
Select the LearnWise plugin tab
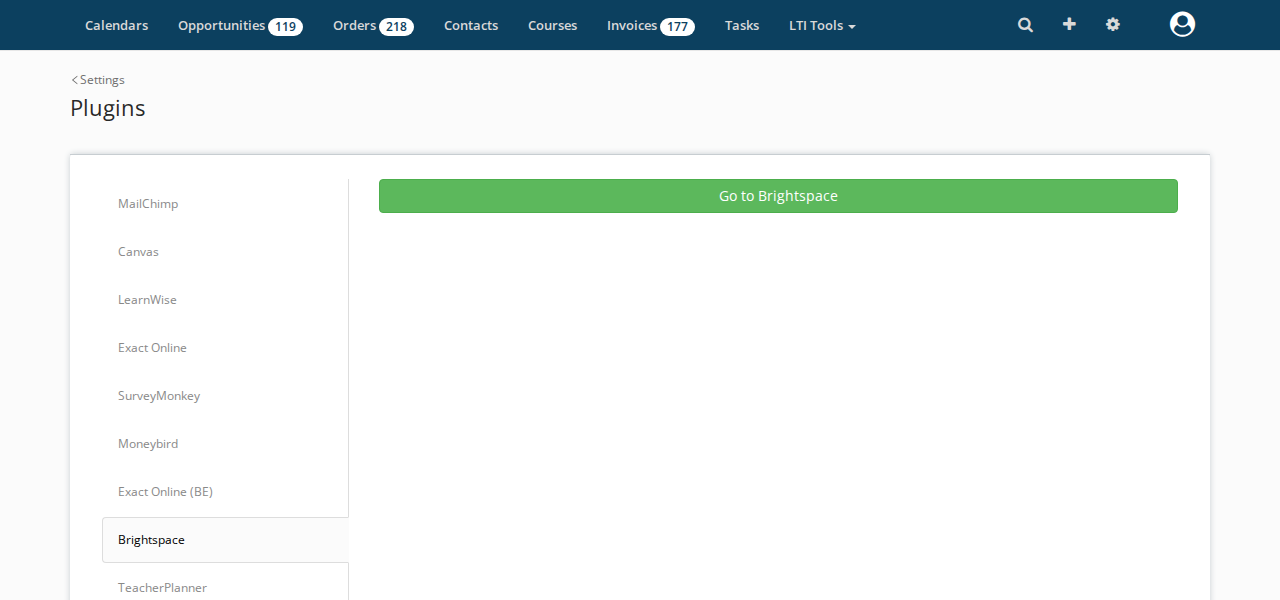(225, 300)
